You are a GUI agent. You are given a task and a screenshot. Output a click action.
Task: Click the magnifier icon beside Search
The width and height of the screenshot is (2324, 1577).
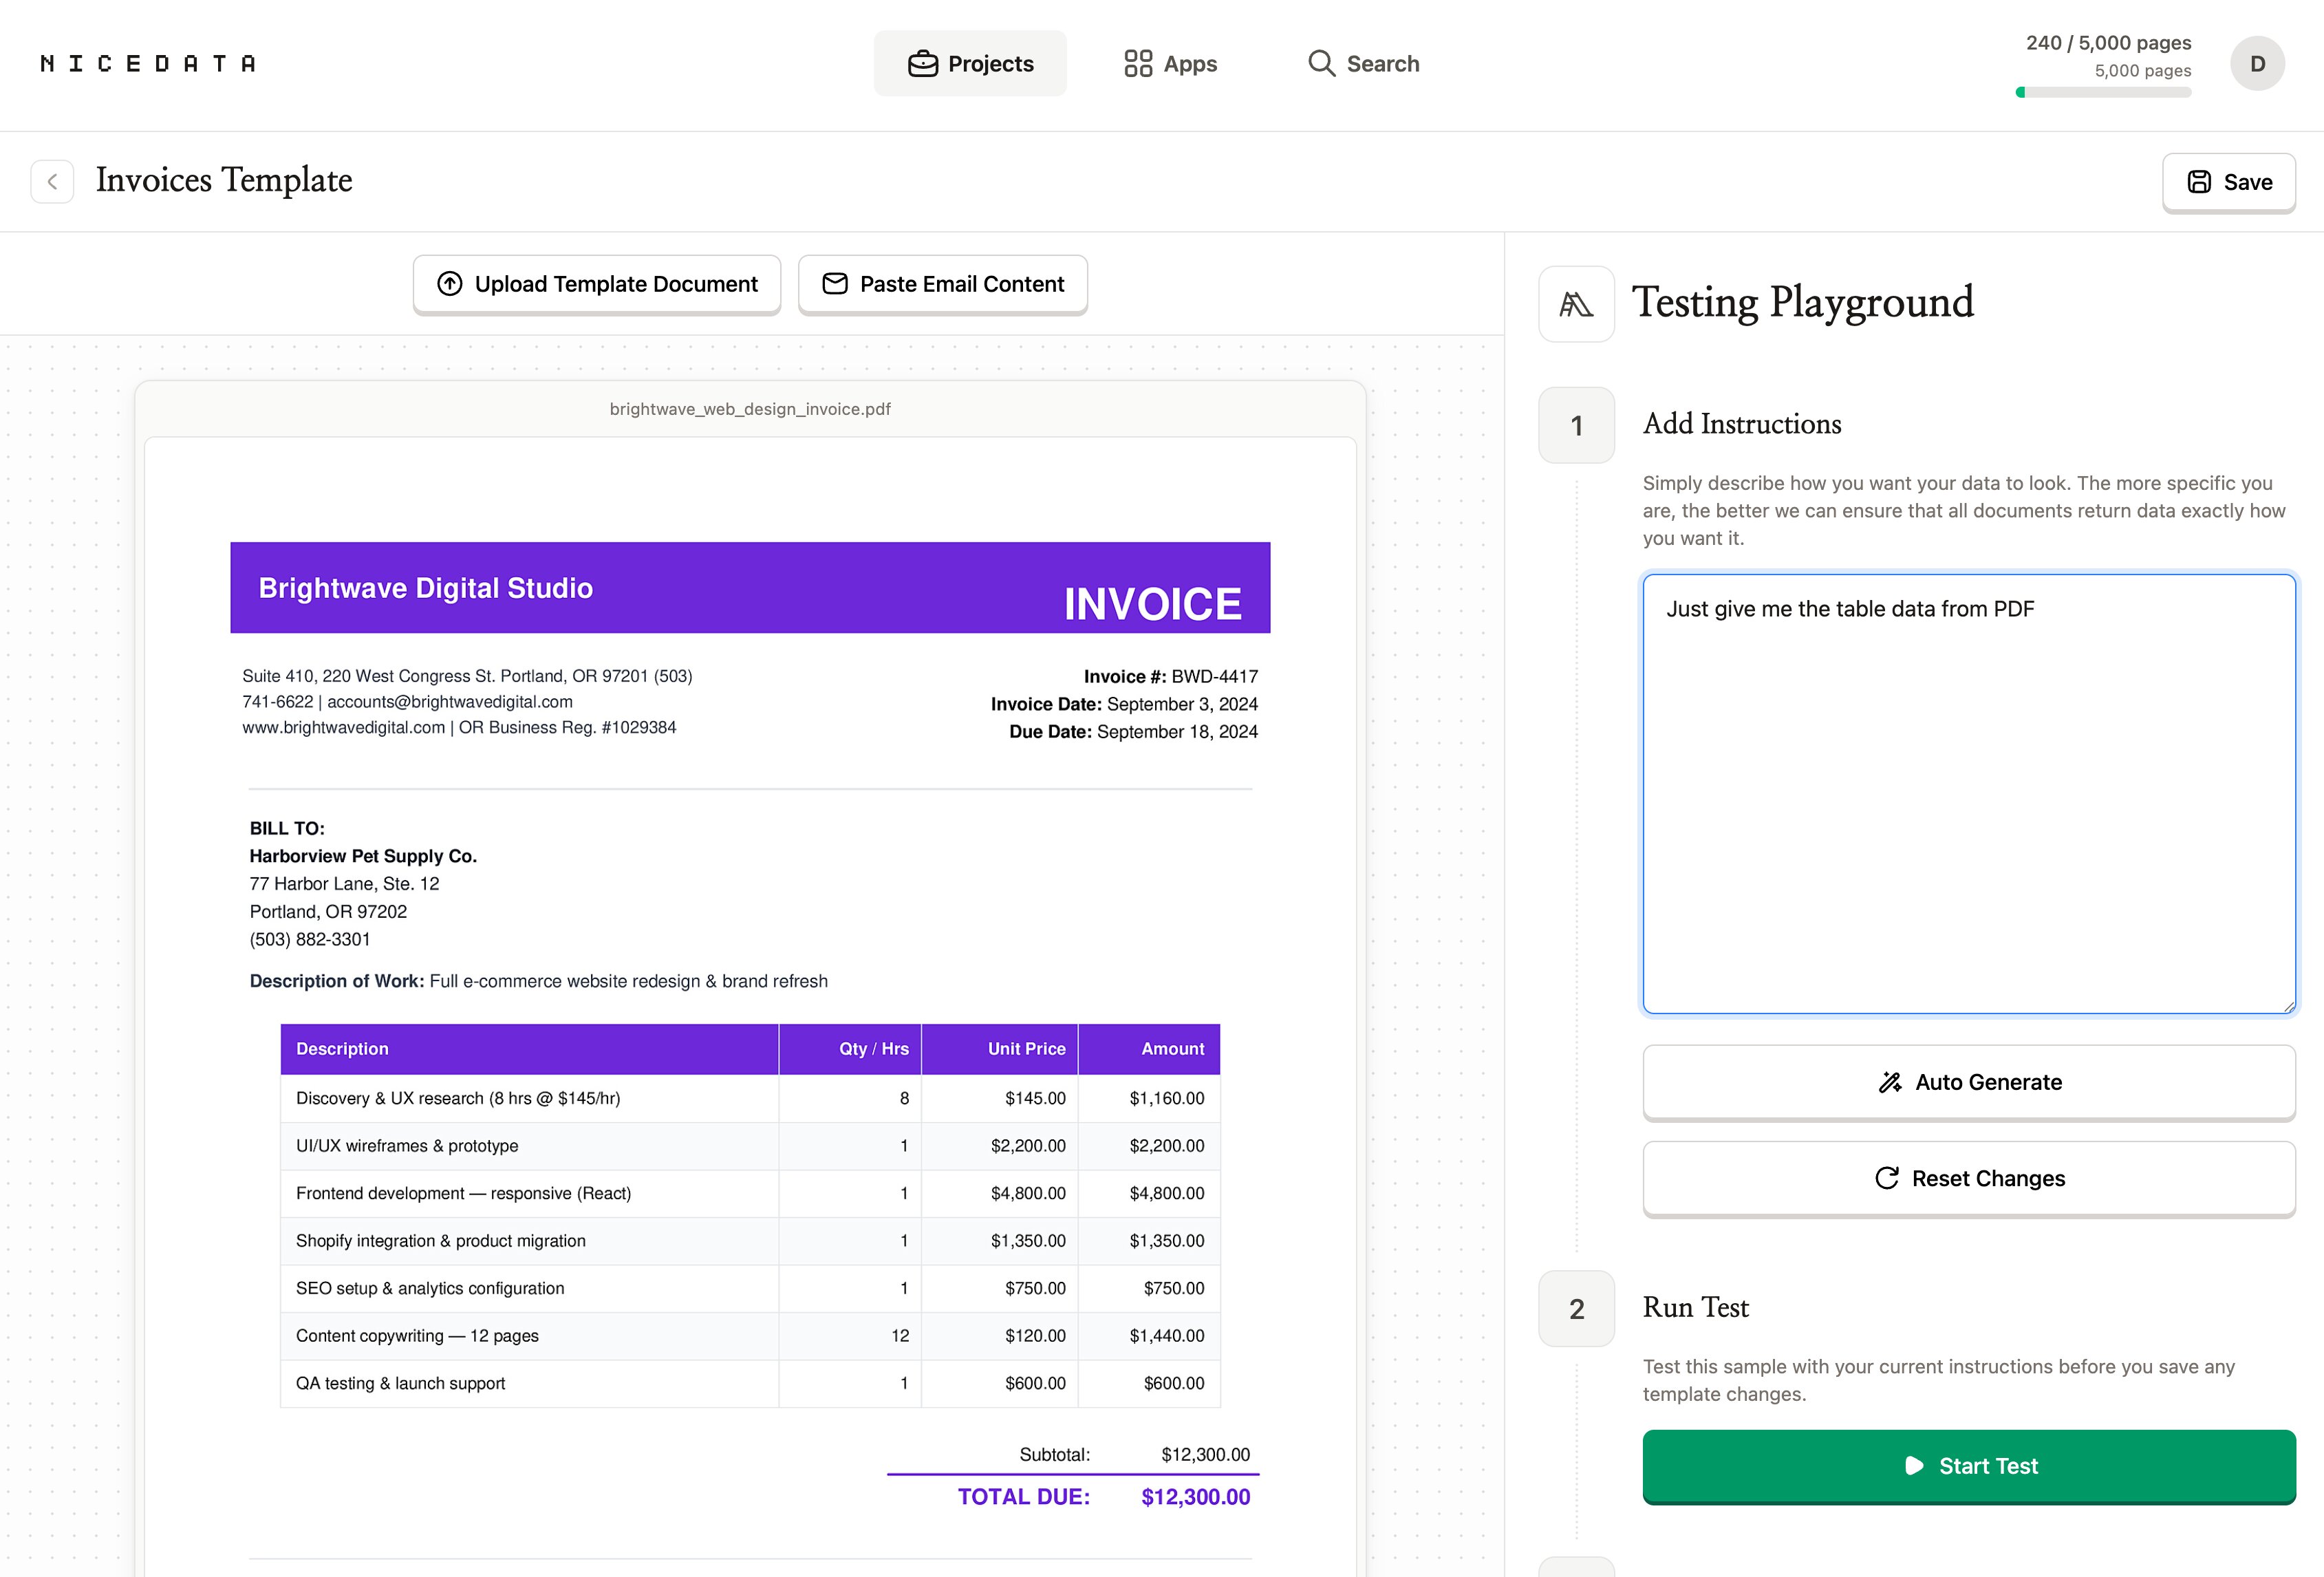1321,64
